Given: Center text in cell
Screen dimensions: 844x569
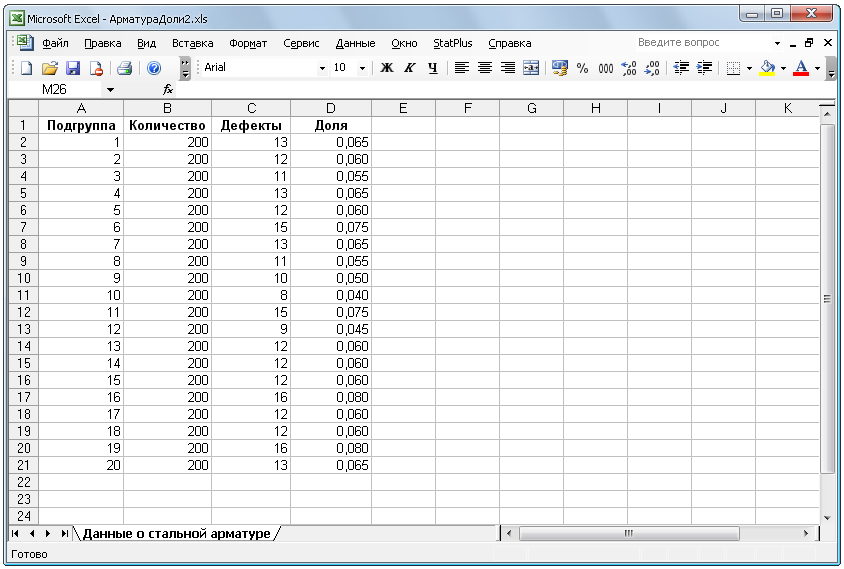Looking at the screenshot, I should pyautogui.click(x=484, y=68).
